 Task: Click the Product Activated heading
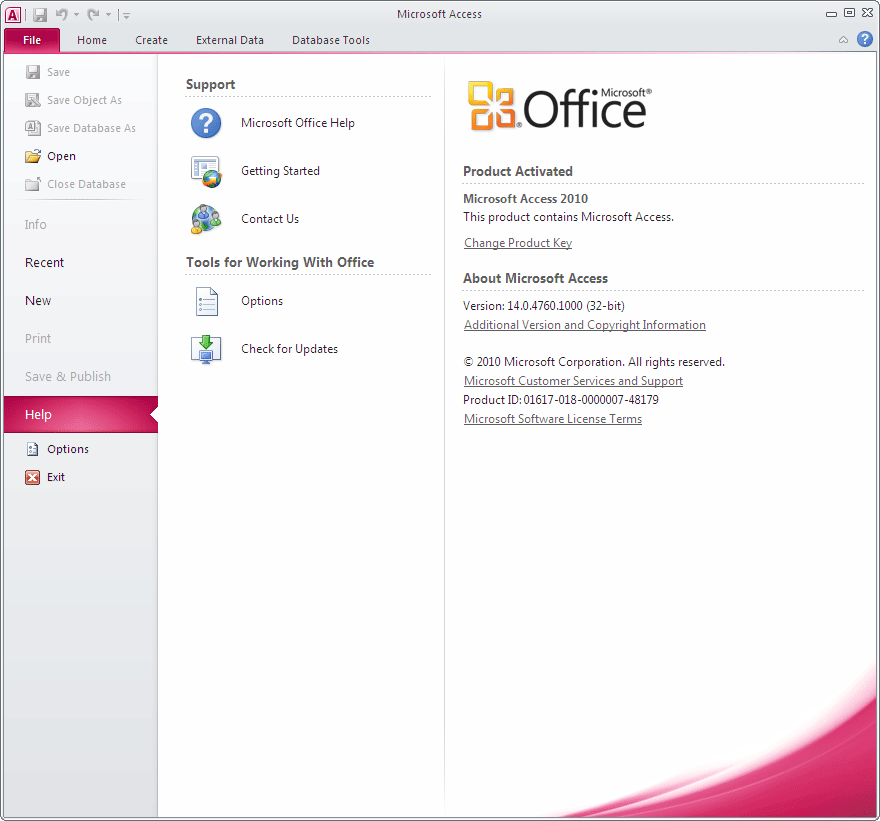pos(517,171)
